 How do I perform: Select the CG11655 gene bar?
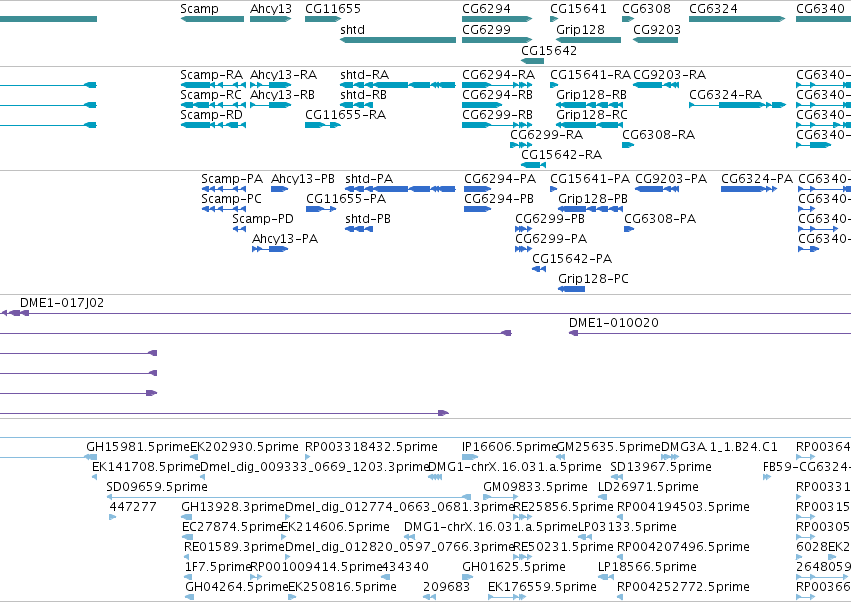tap(323, 19)
